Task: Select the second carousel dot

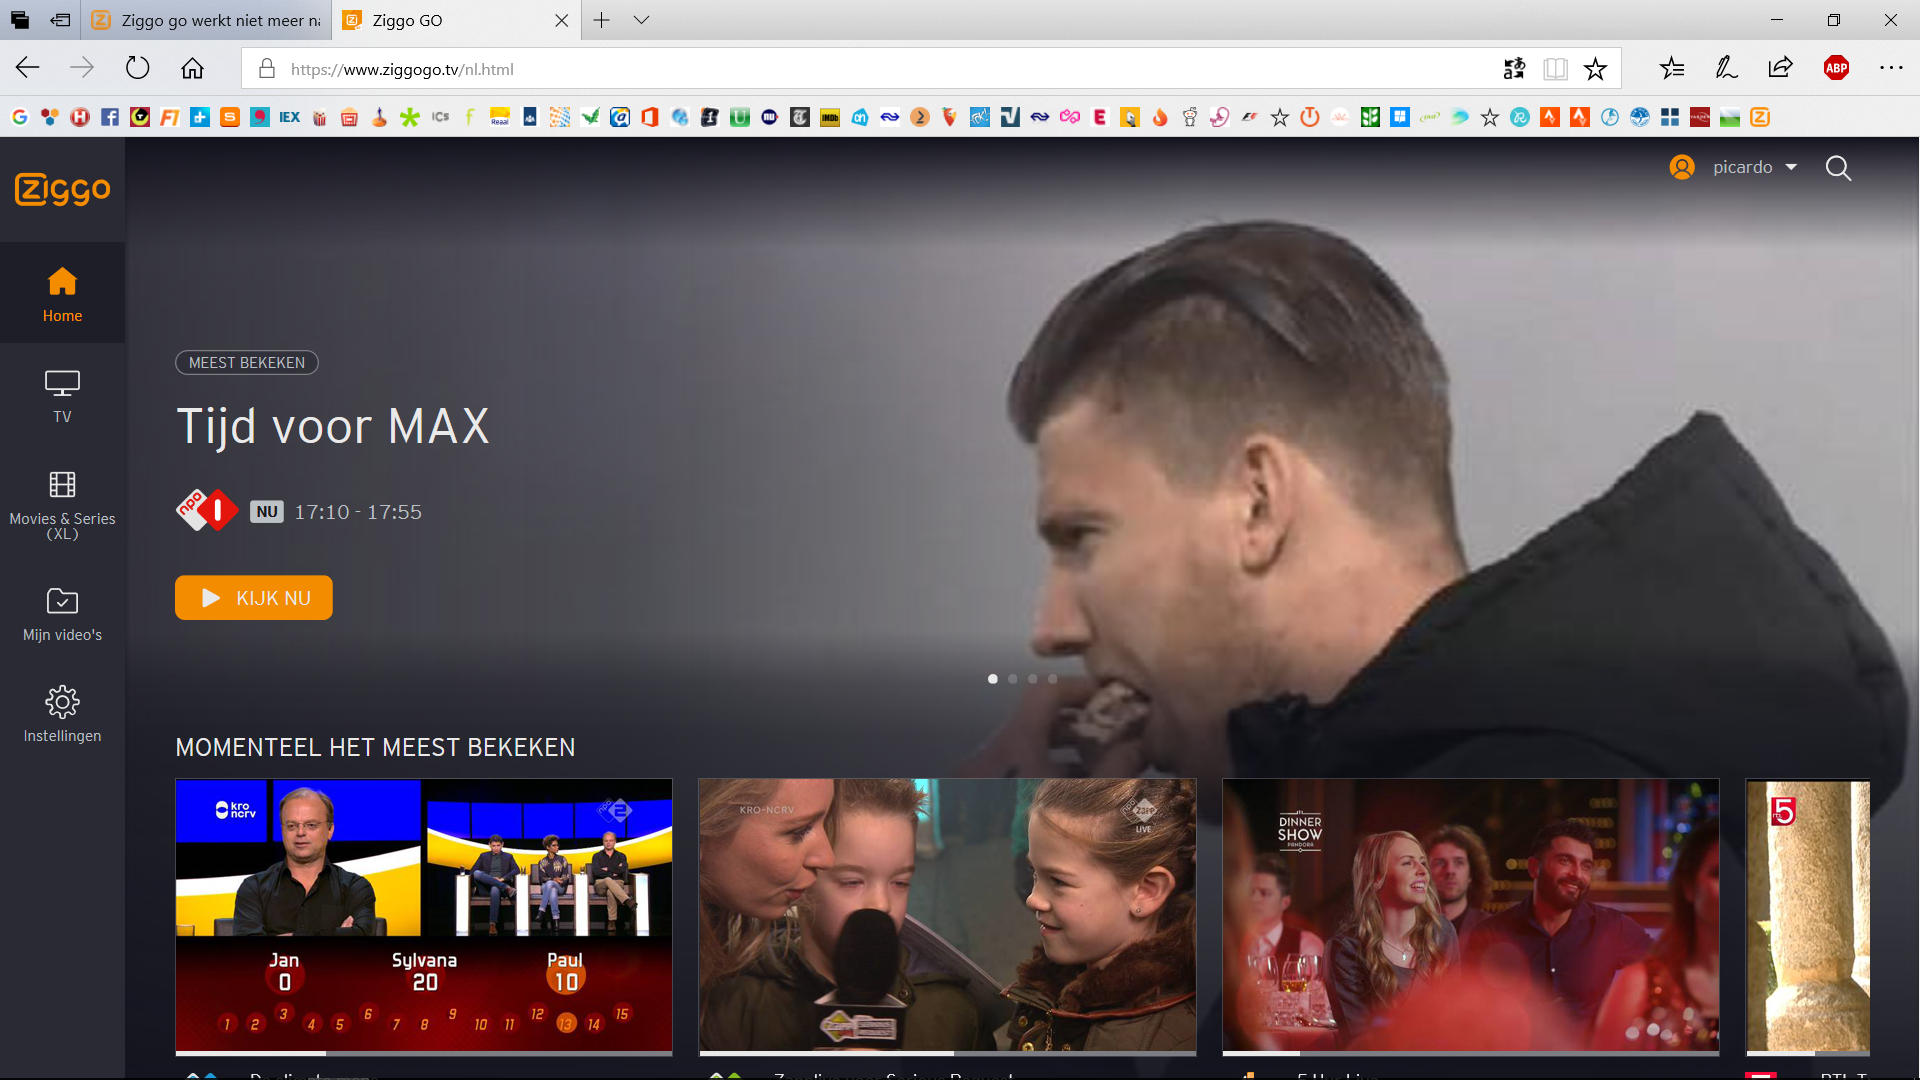Action: coord(1013,679)
